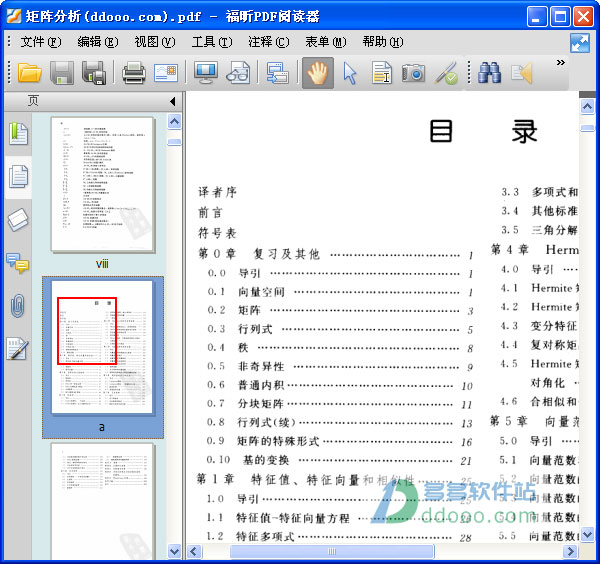Expand more toolbar items with the chevron

(x=561, y=62)
